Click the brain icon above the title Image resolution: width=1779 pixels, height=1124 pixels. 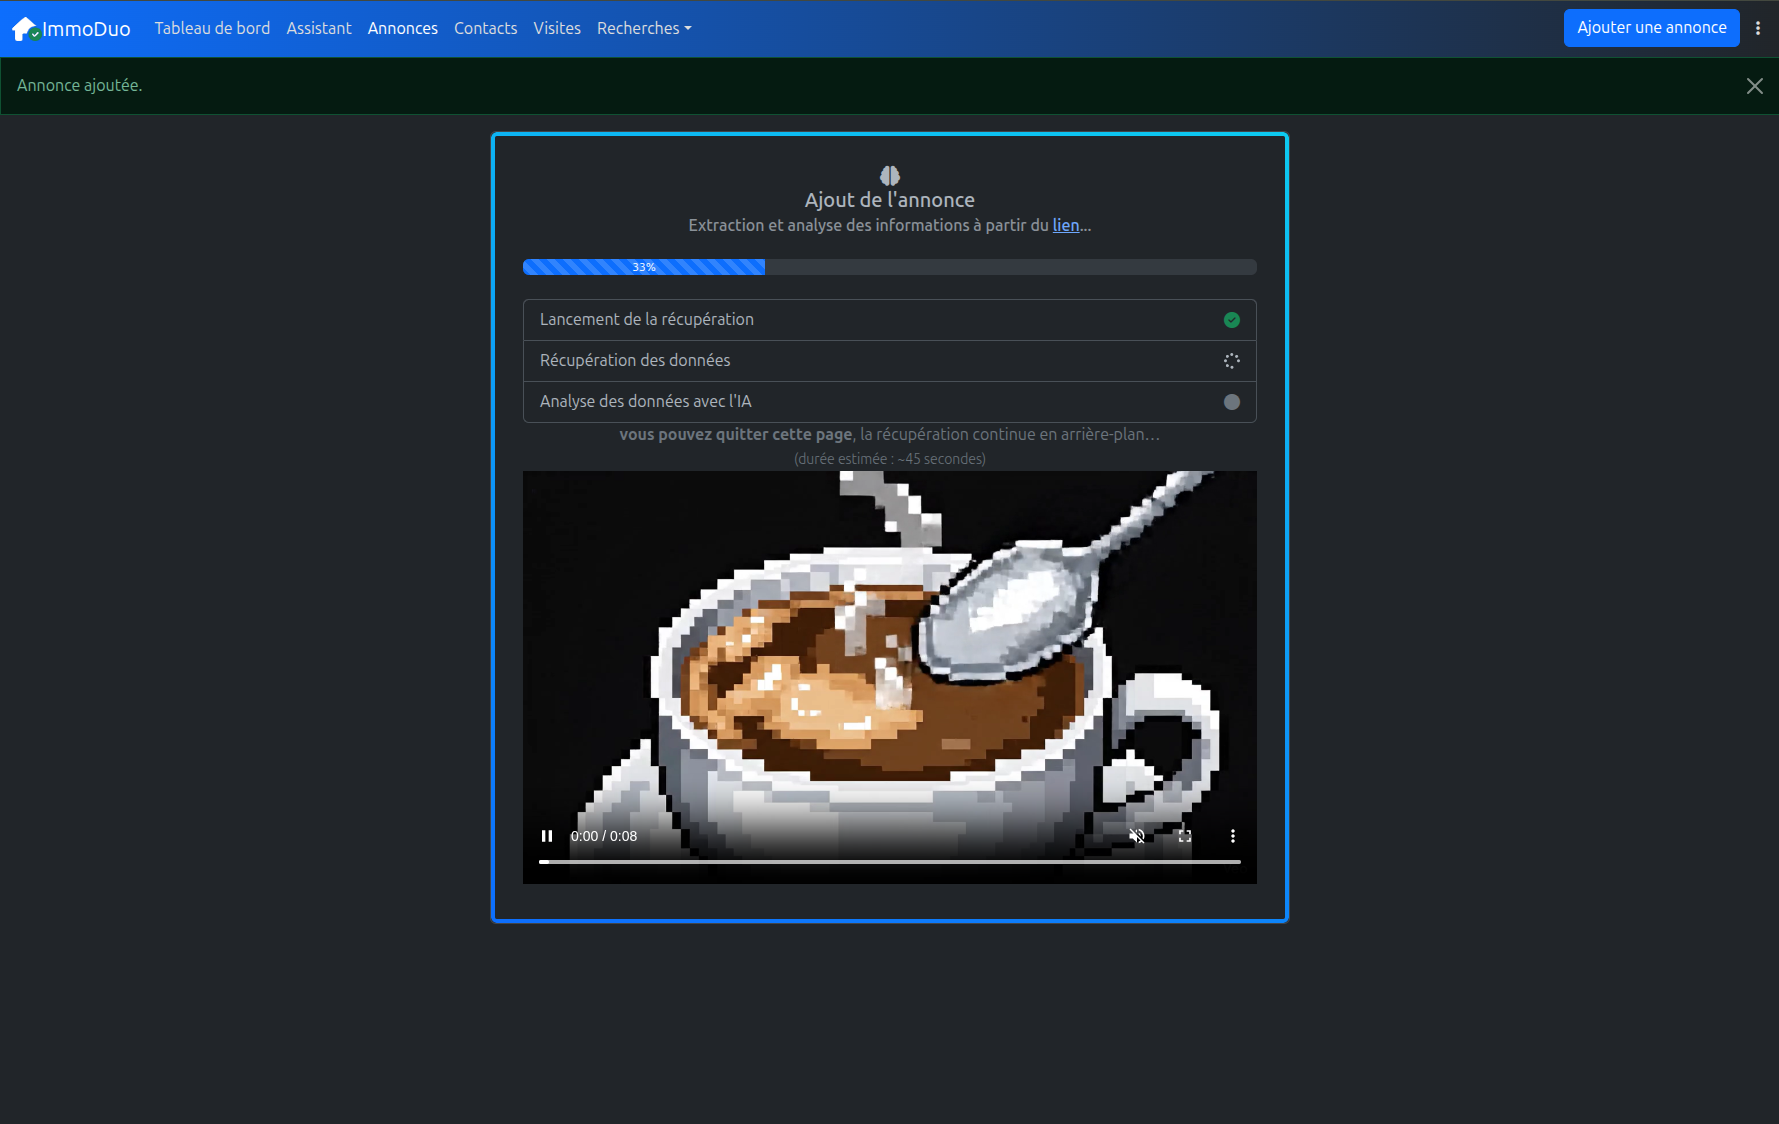889,176
